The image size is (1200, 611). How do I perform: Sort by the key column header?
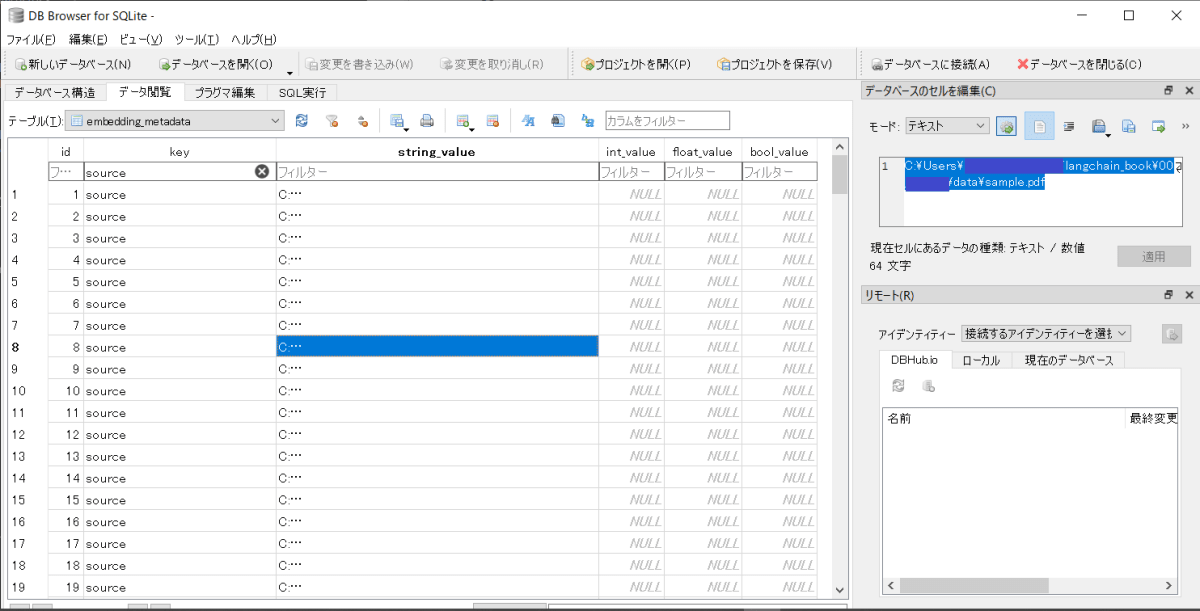[180, 152]
